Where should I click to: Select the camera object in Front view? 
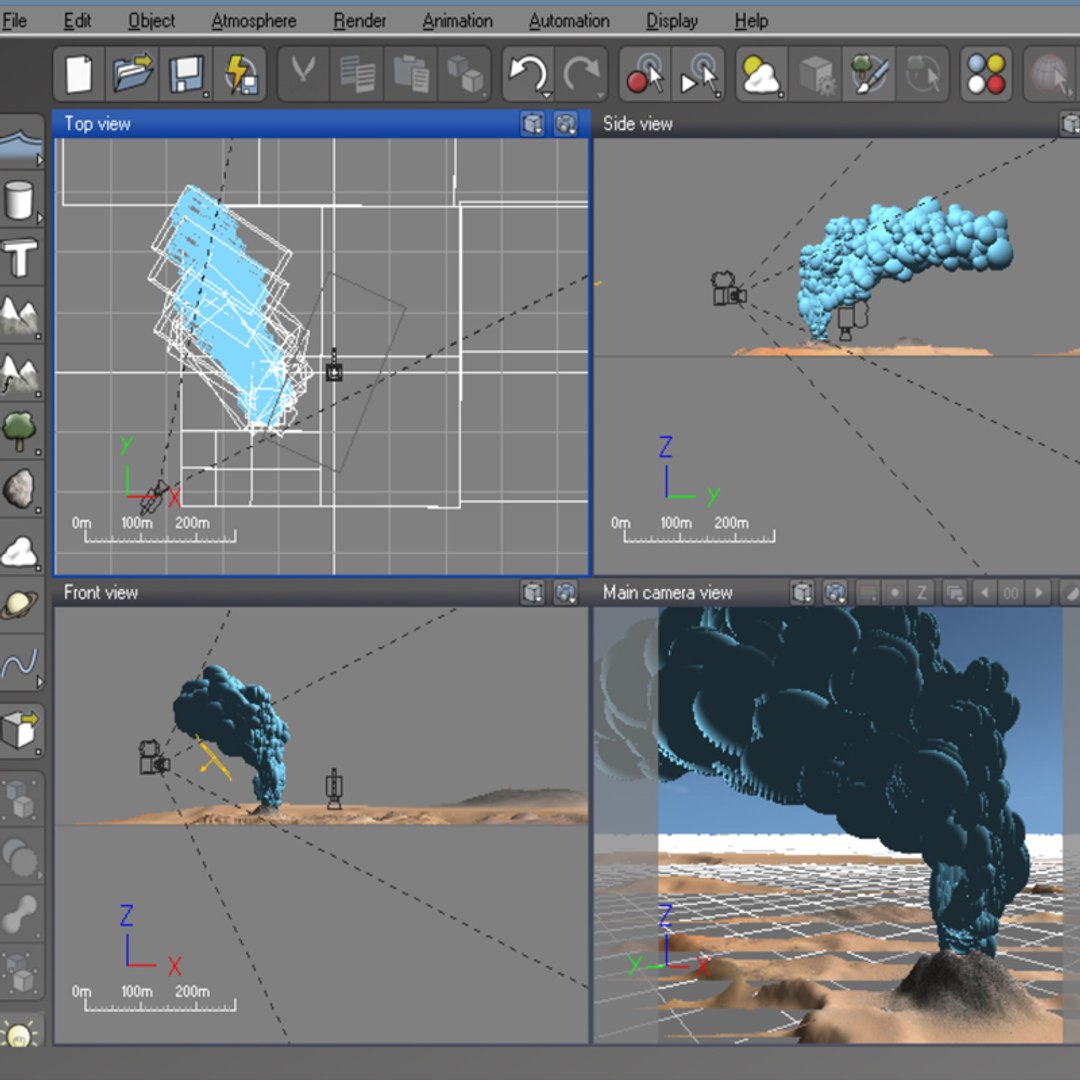click(154, 758)
